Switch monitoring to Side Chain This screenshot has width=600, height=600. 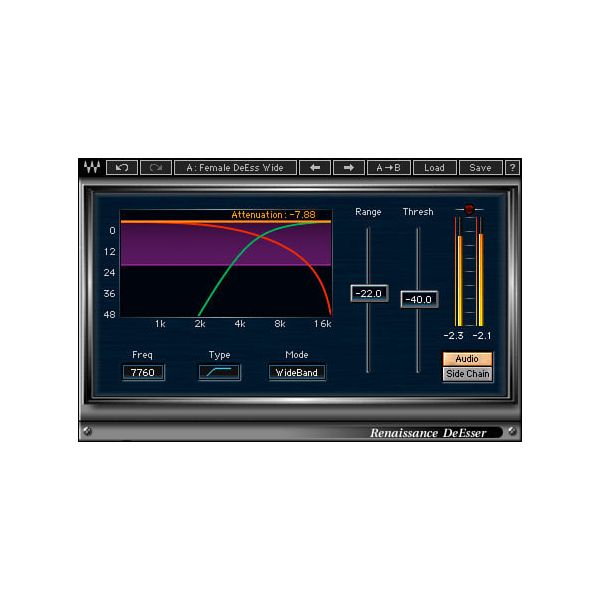point(467,374)
